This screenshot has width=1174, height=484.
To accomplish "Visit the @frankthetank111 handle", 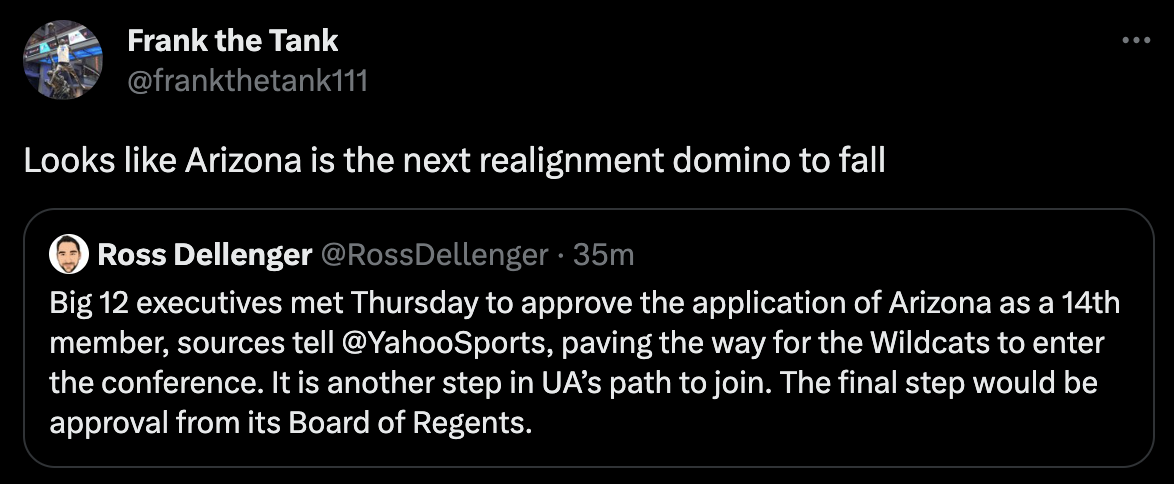I will coord(247,80).
